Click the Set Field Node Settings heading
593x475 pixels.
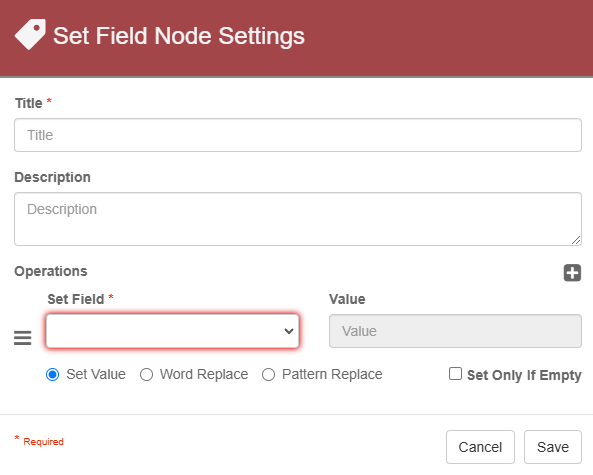(x=179, y=36)
